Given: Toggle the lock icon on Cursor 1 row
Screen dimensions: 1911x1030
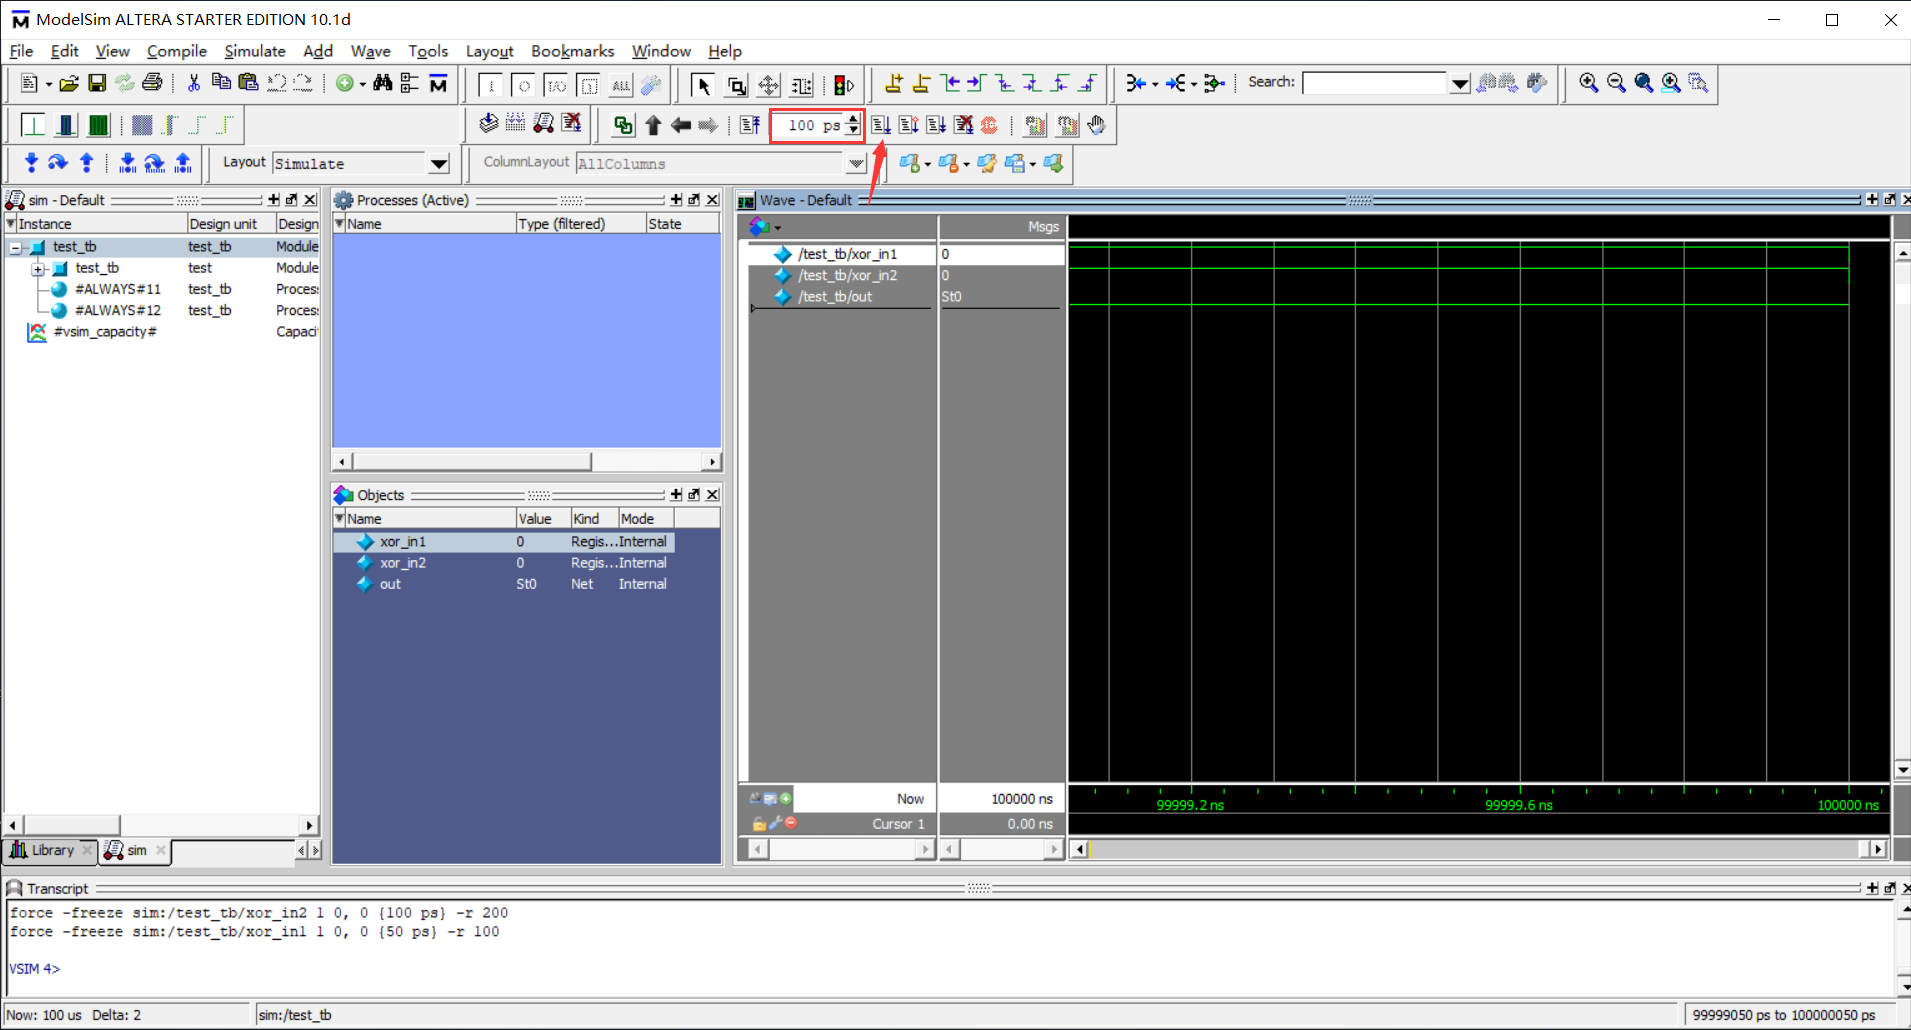Looking at the screenshot, I should [x=760, y=823].
